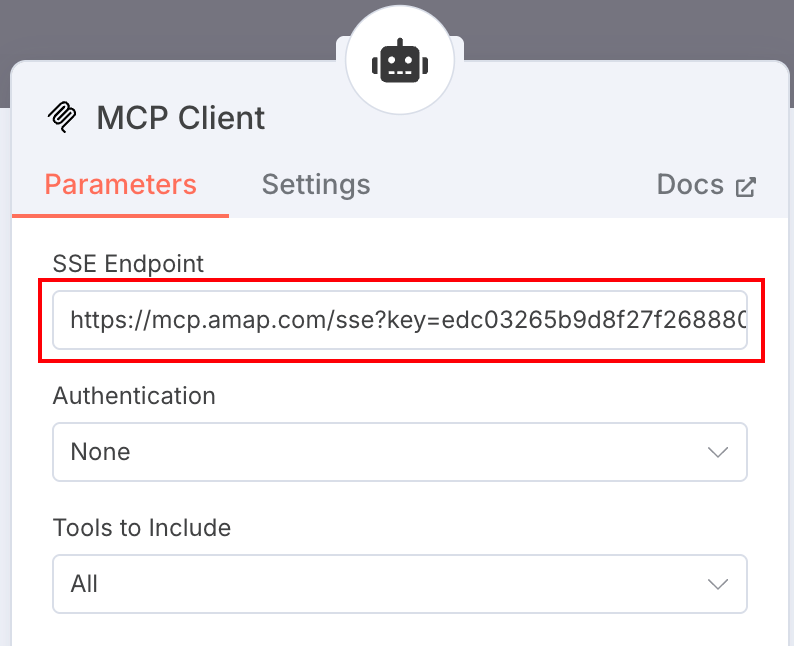Expand the Tools to Include dropdown
The width and height of the screenshot is (794, 646).
coord(400,584)
